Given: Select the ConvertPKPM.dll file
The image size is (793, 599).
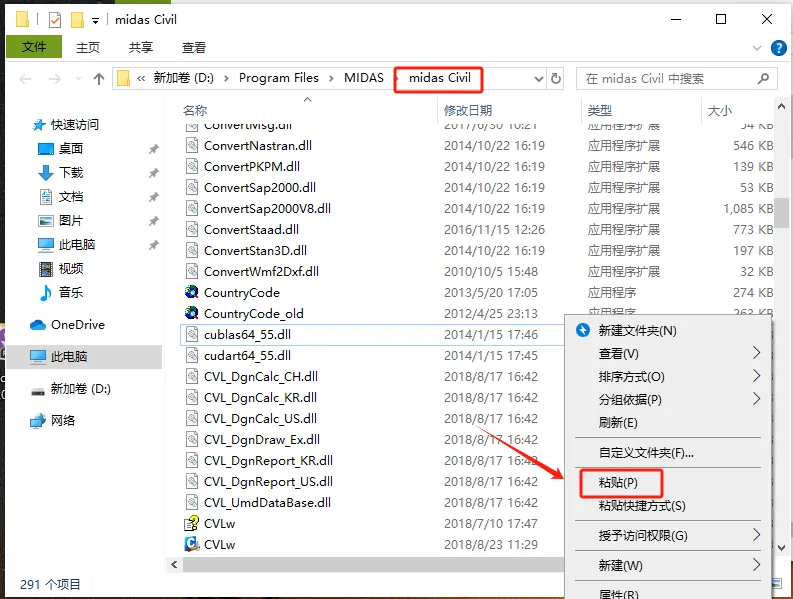Looking at the screenshot, I should point(252,167).
